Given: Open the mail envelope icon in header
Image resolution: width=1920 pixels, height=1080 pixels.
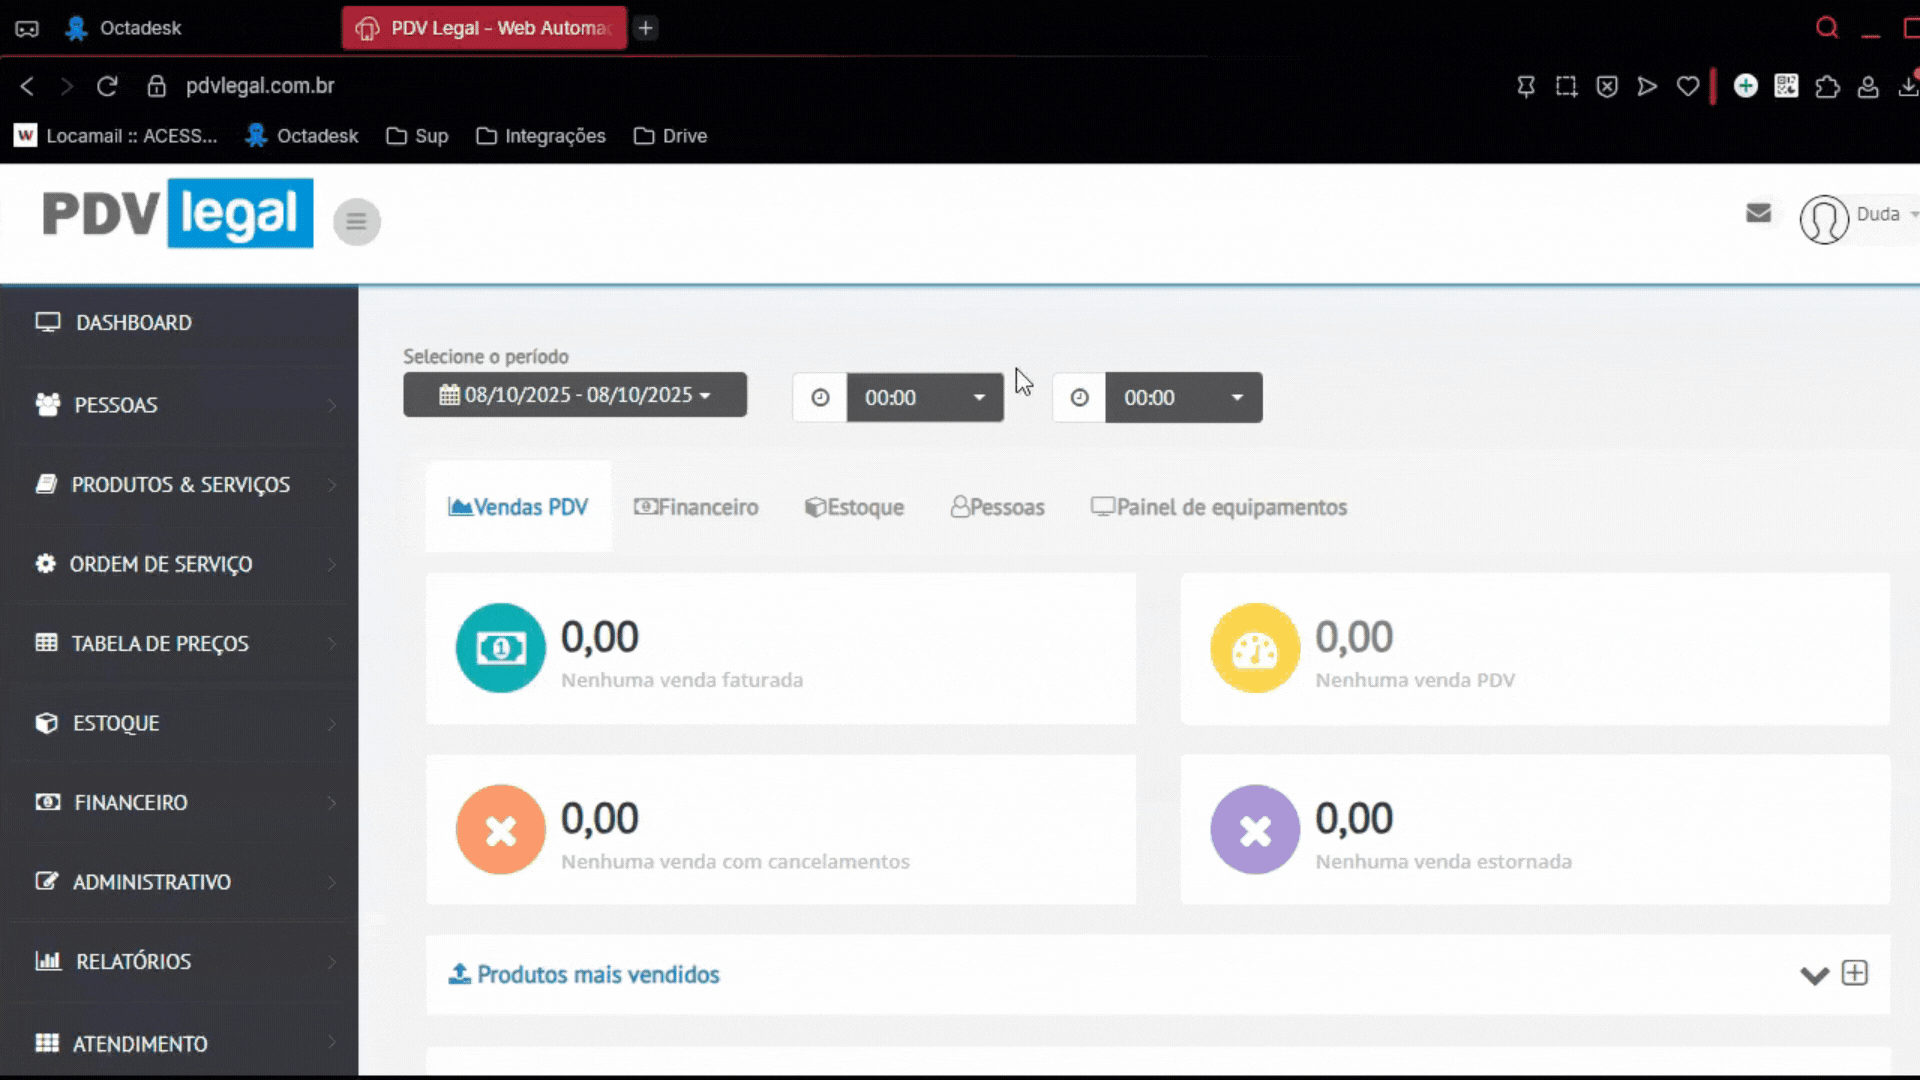Looking at the screenshot, I should (x=1758, y=213).
